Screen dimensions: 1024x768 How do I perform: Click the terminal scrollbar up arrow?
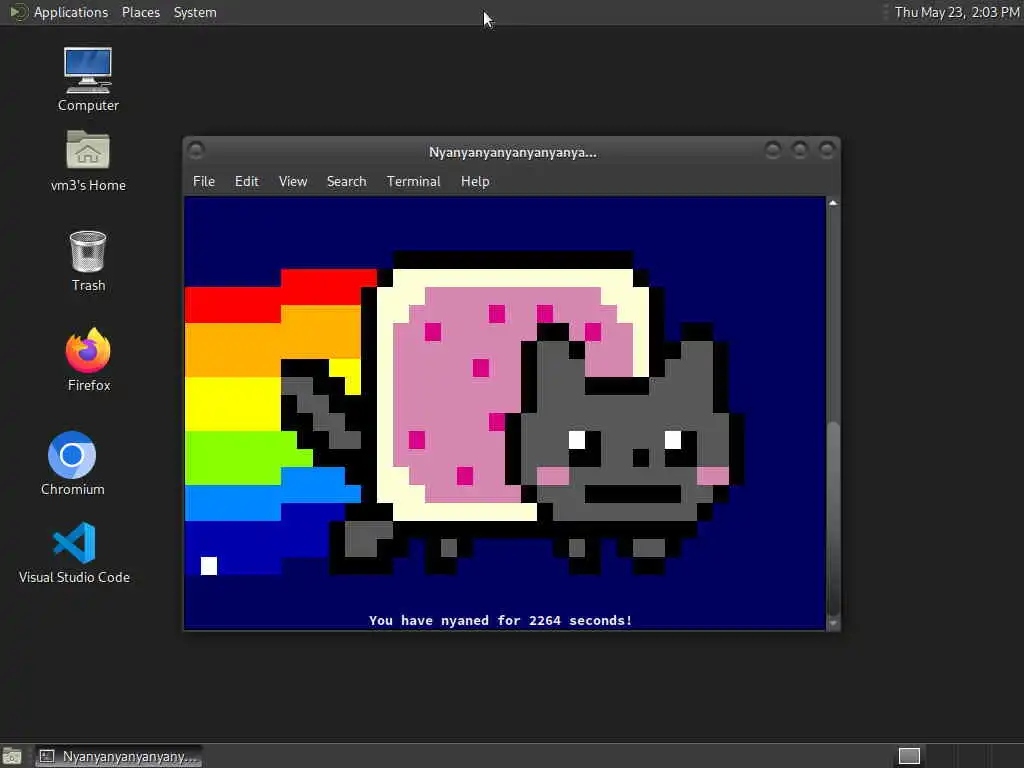[x=833, y=203]
